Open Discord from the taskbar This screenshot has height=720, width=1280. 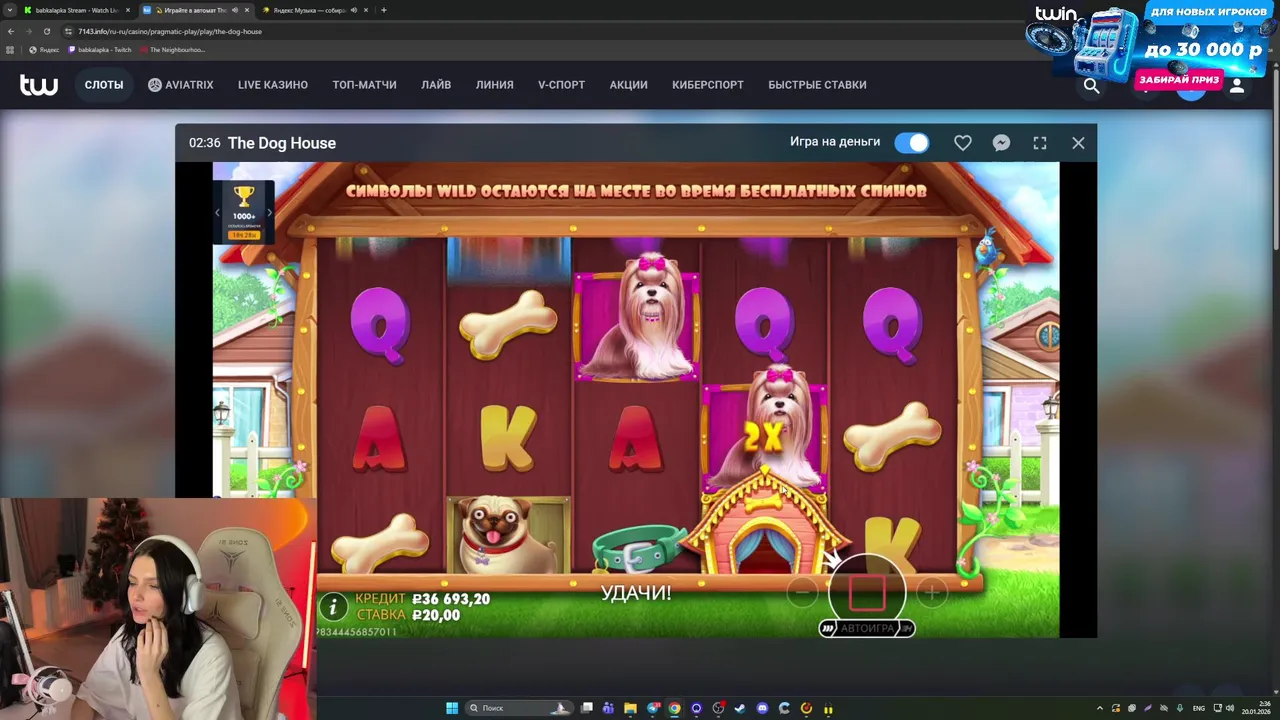[762, 708]
